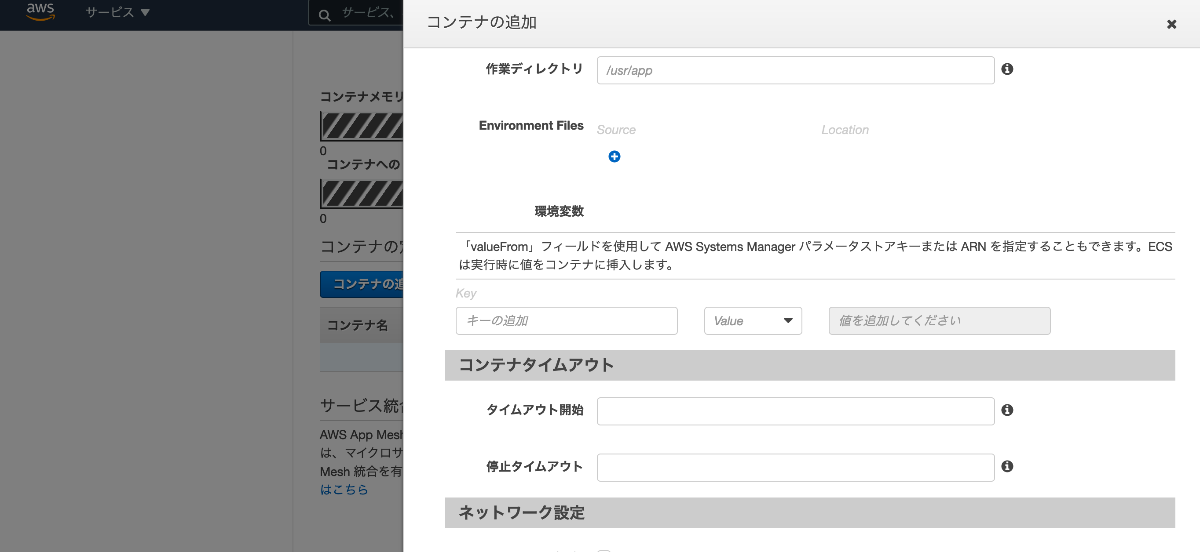Click the 値を追加してください field
1200x552 pixels.
coord(940,321)
